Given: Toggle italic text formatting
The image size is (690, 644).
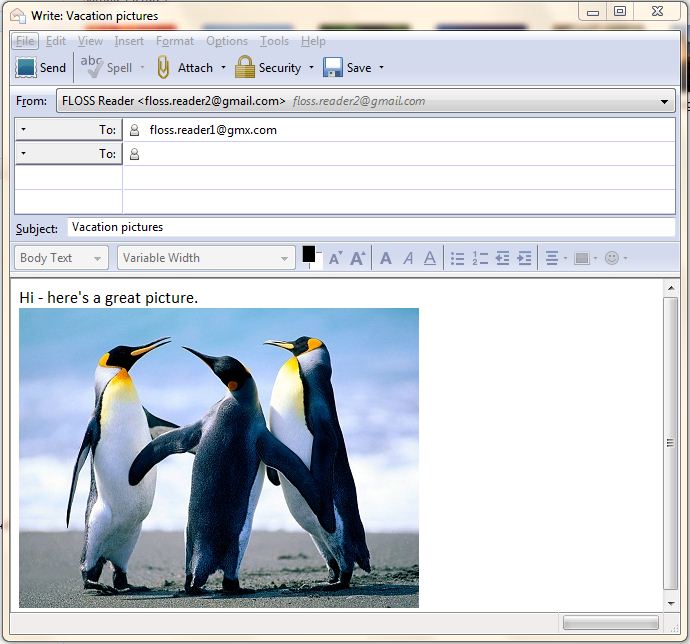Looking at the screenshot, I should [x=408, y=258].
